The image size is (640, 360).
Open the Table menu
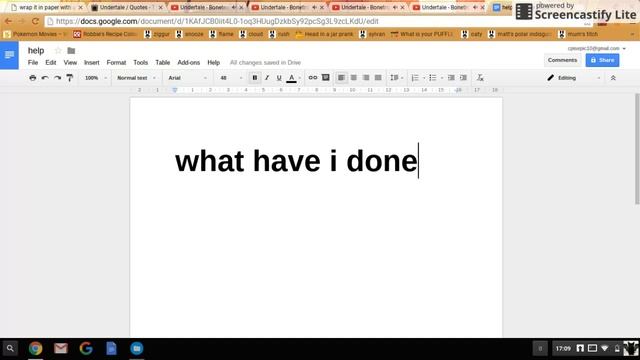(x=162, y=62)
